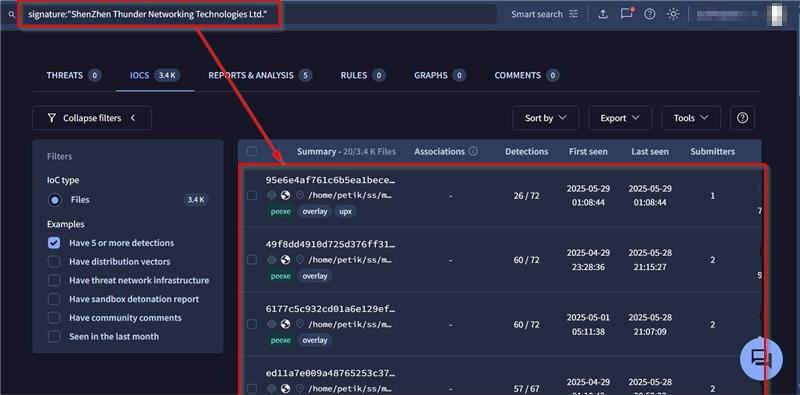The width and height of the screenshot is (800, 395).
Task: Open the GRAPHS tab
Action: 440,76
